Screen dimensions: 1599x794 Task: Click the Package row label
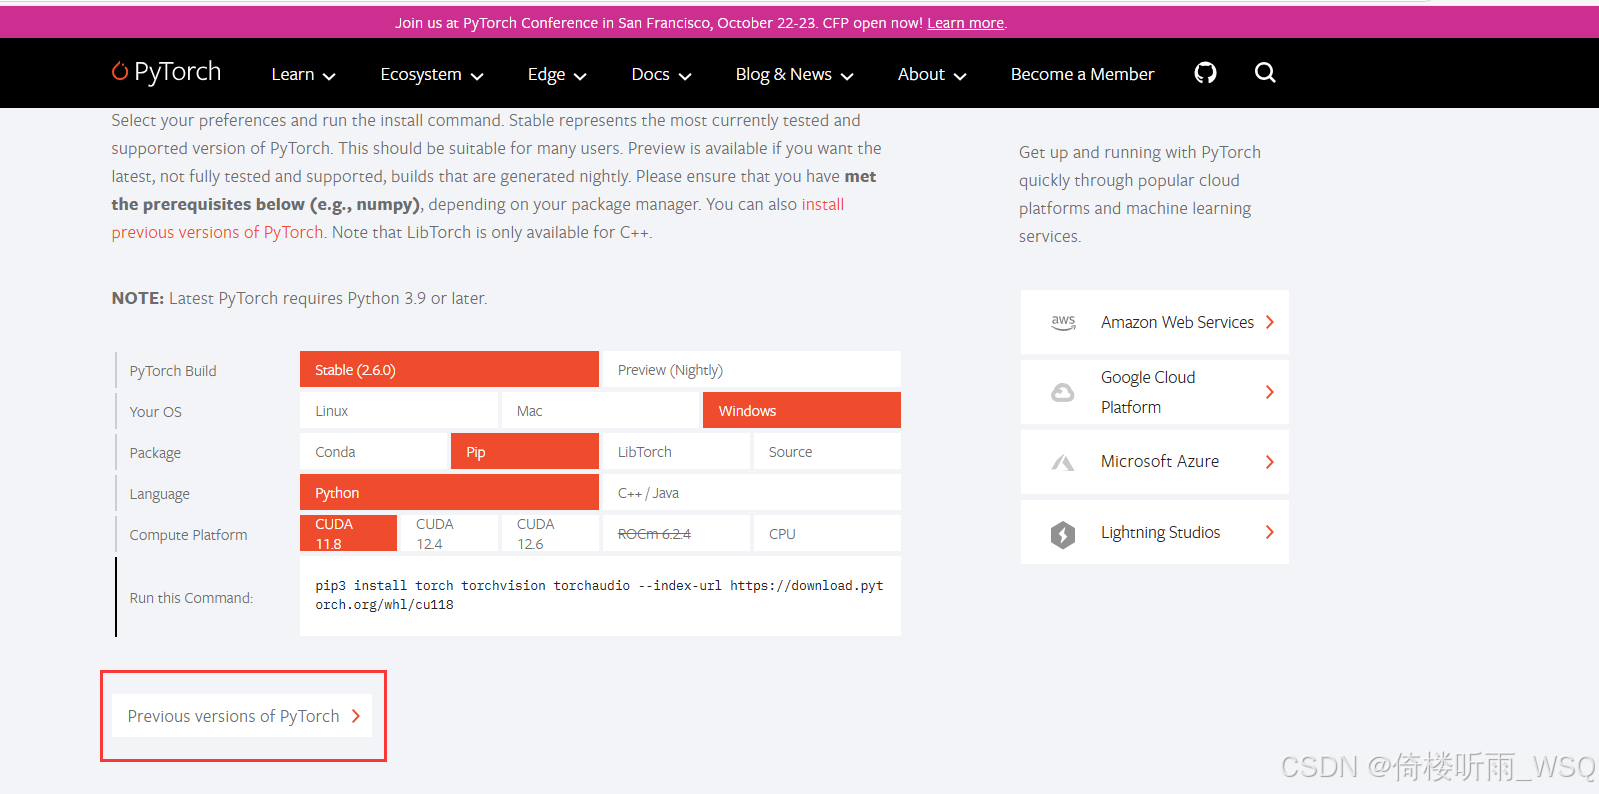pos(155,452)
